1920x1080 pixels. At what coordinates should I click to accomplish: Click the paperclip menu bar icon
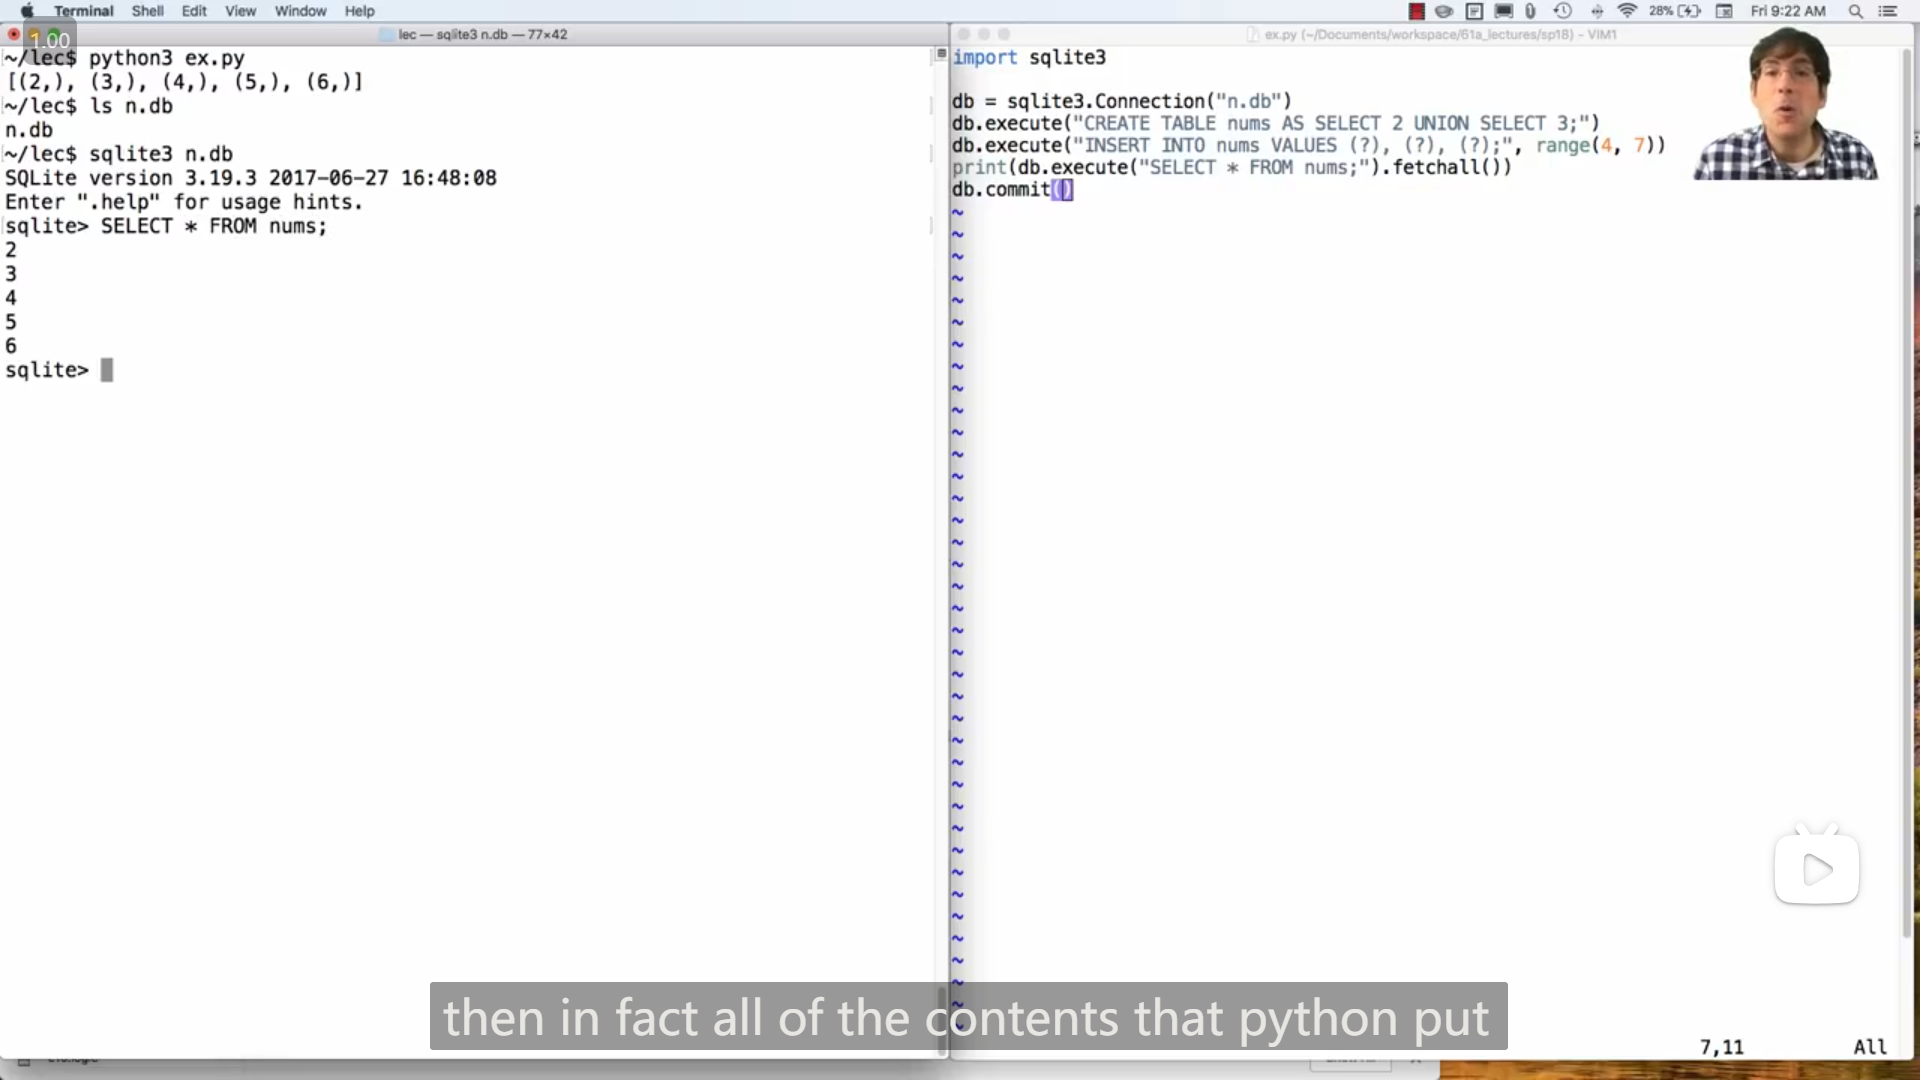click(x=1530, y=11)
